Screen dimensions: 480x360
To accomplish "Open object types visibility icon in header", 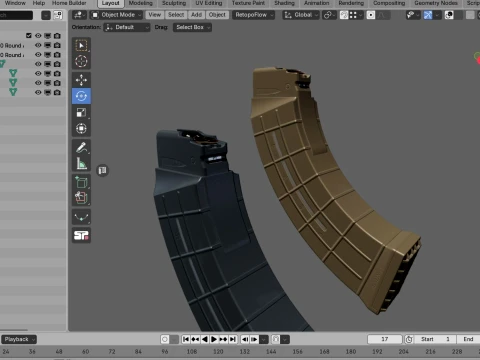I will 413,15.
